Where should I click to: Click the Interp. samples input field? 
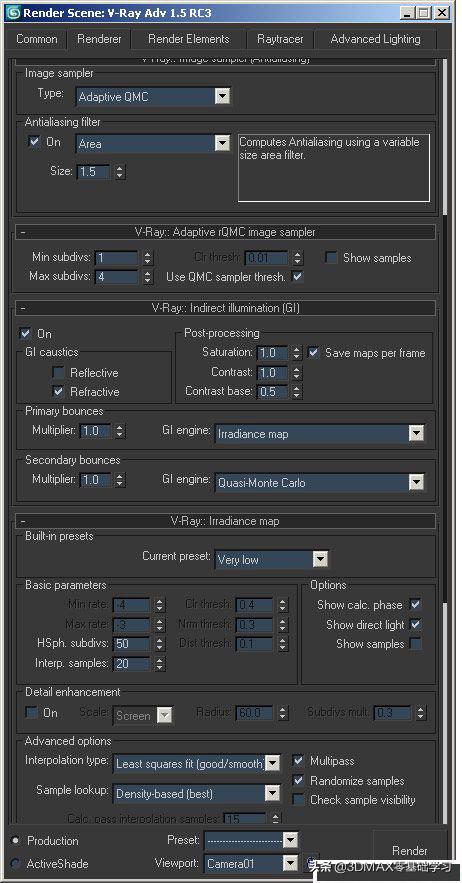coord(132,664)
